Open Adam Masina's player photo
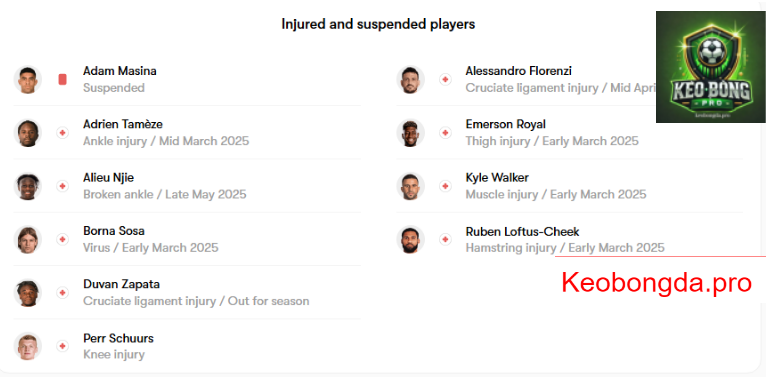This screenshot has height=378, width=766. click(x=27, y=80)
